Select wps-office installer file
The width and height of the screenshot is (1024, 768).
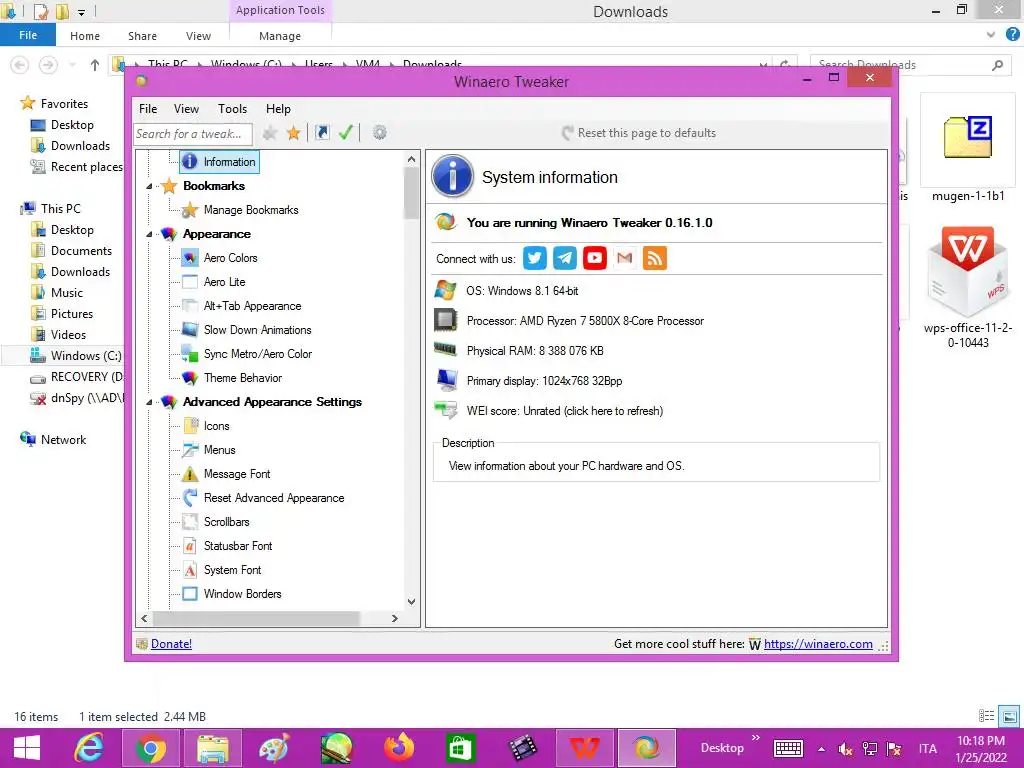tap(968, 287)
